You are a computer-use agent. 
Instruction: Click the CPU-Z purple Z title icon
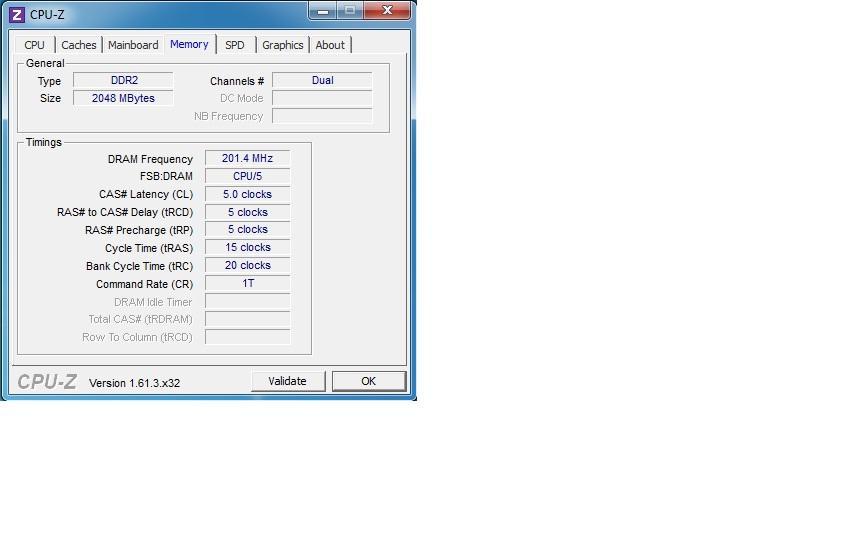click(17, 15)
